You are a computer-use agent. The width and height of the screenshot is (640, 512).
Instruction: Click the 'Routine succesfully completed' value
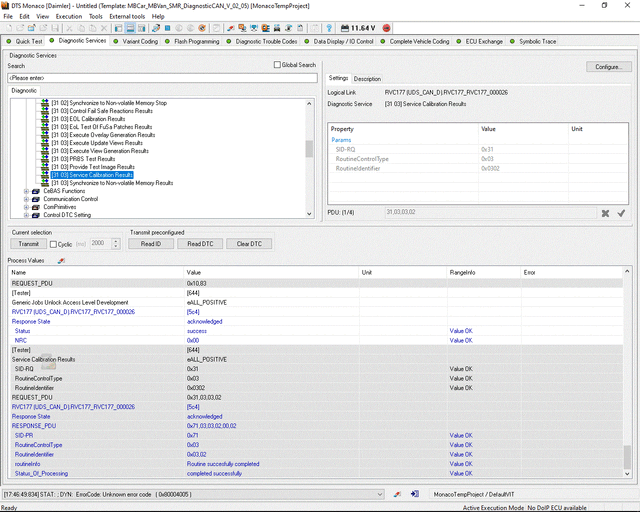point(223,464)
